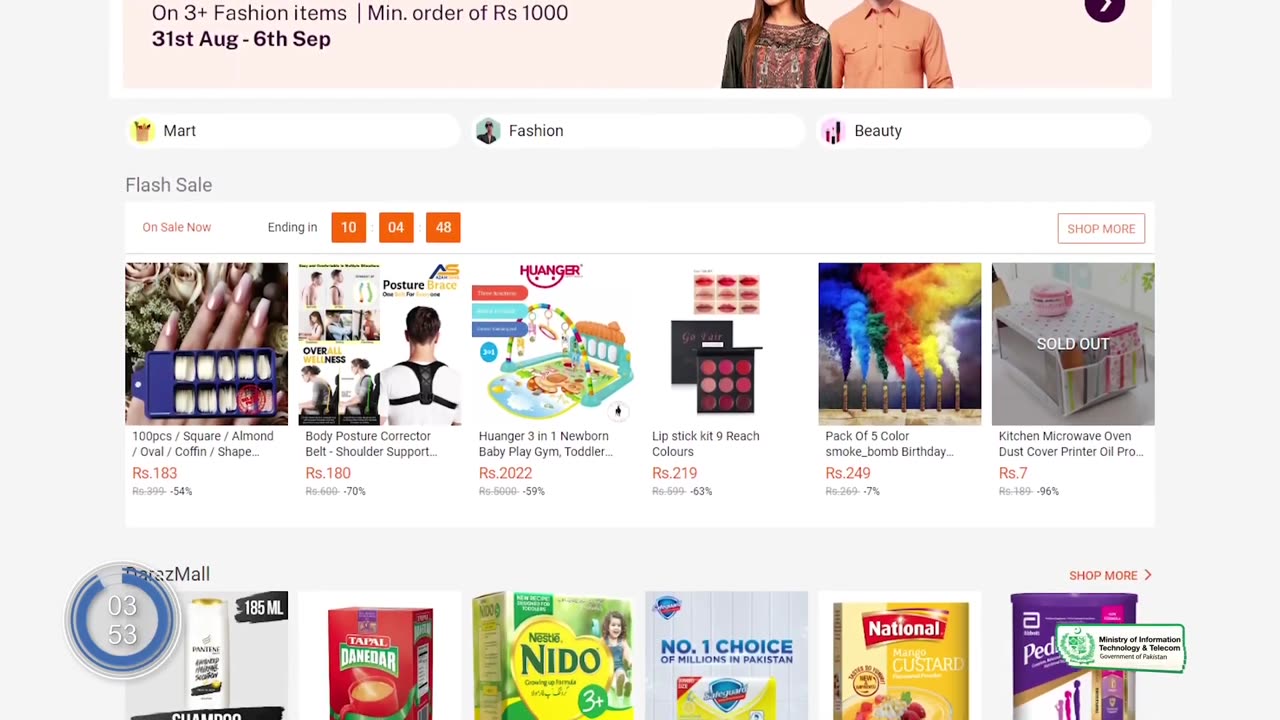Open the Mart category tab
Viewport: 1280px width, 720px height.
click(290, 131)
